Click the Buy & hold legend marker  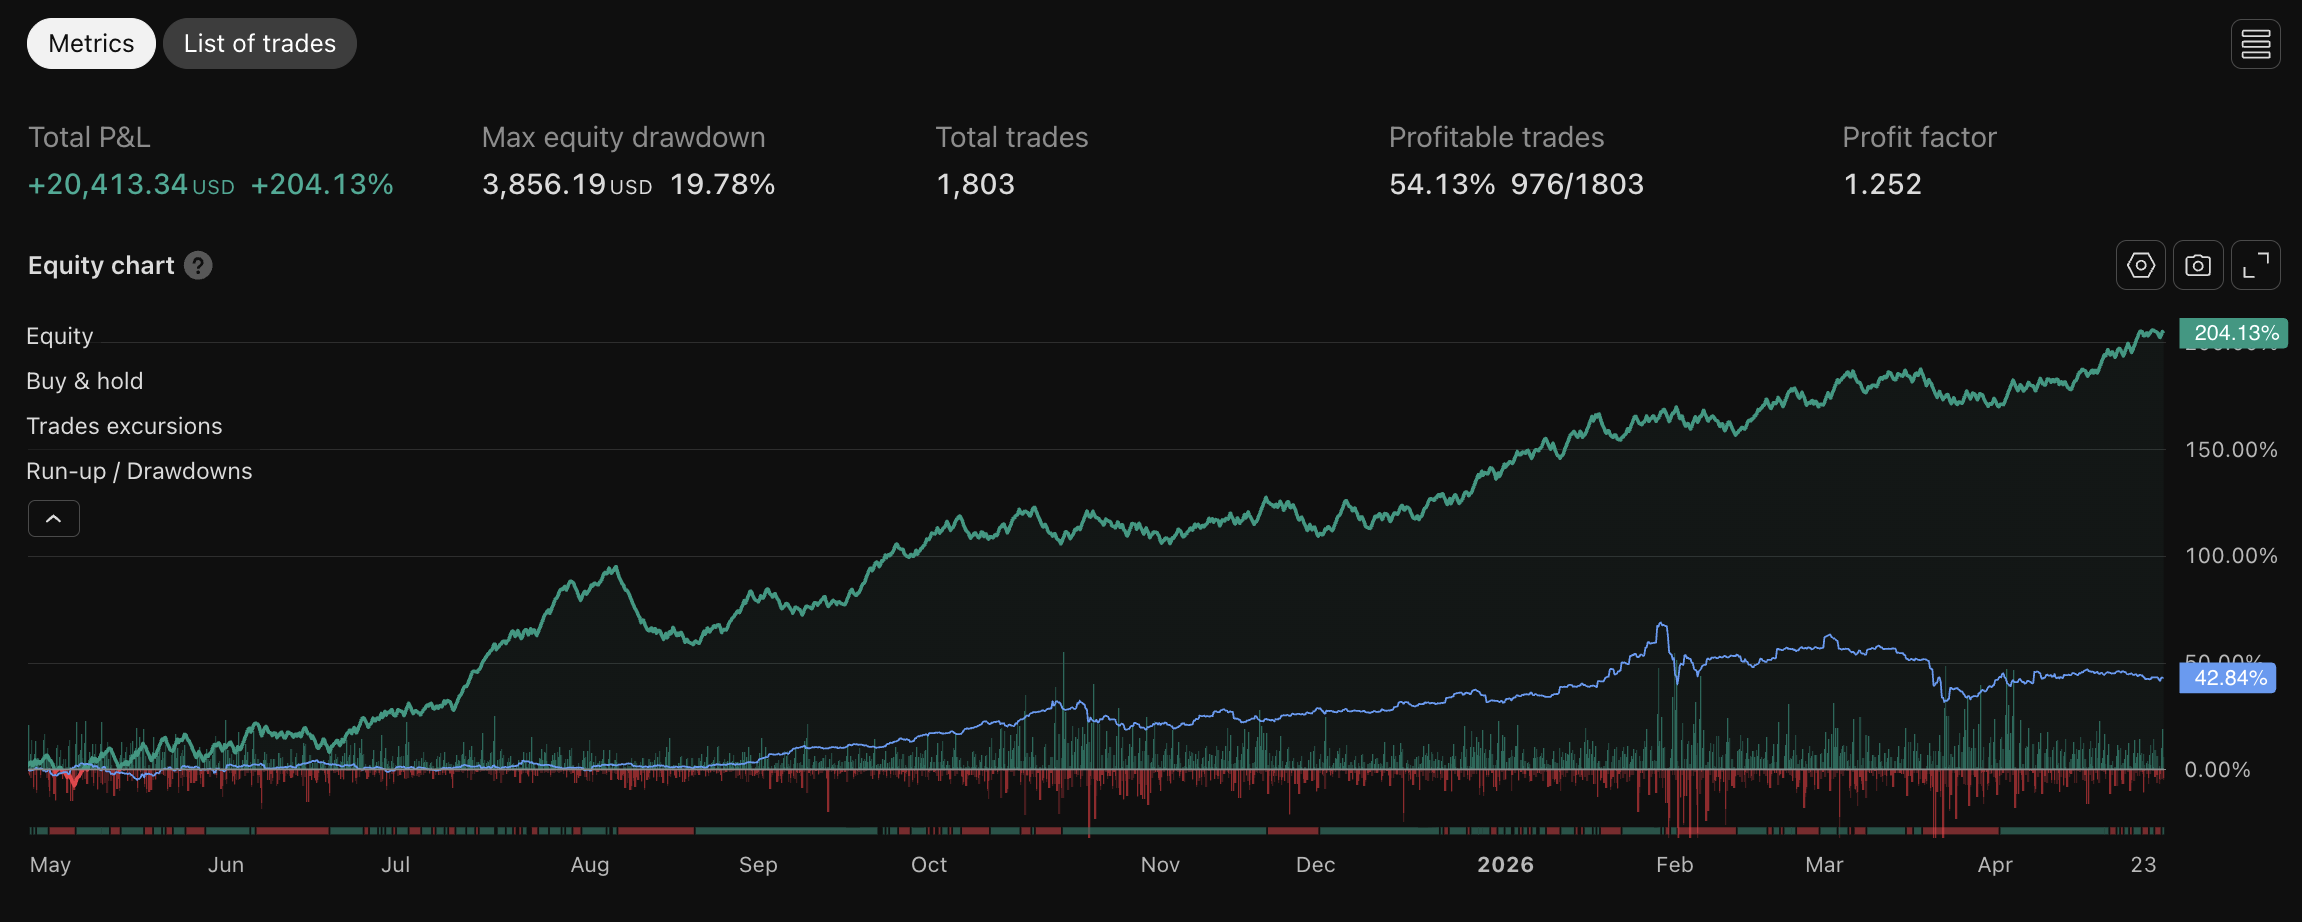pos(85,381)
